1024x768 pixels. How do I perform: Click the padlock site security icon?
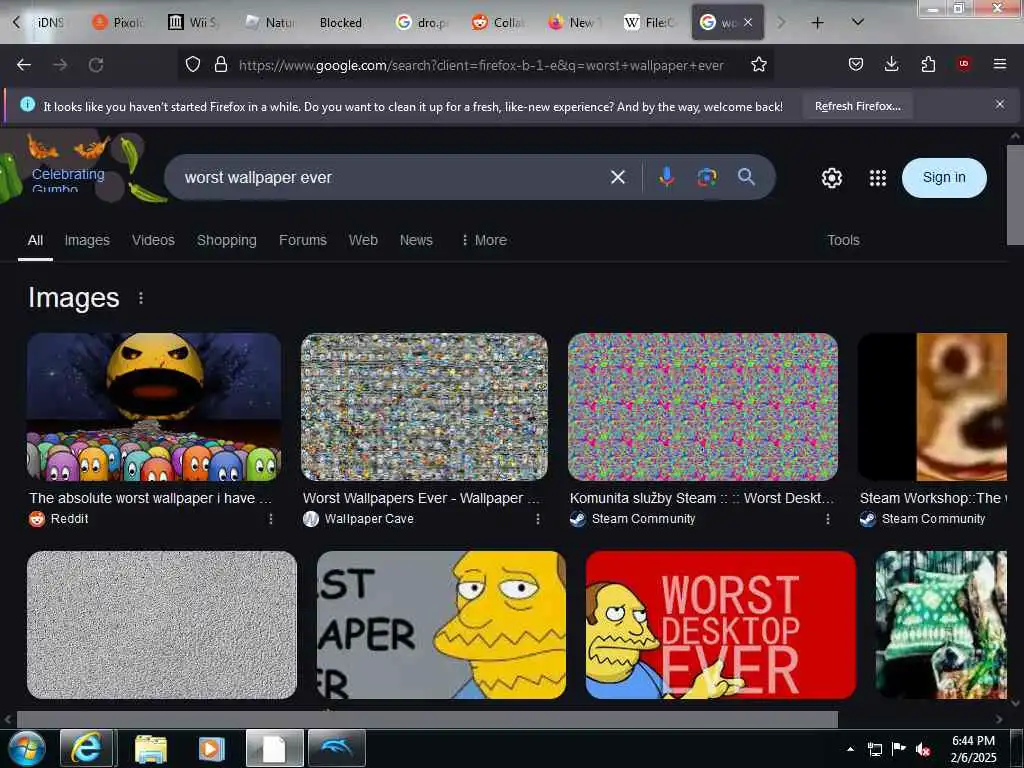221,64
